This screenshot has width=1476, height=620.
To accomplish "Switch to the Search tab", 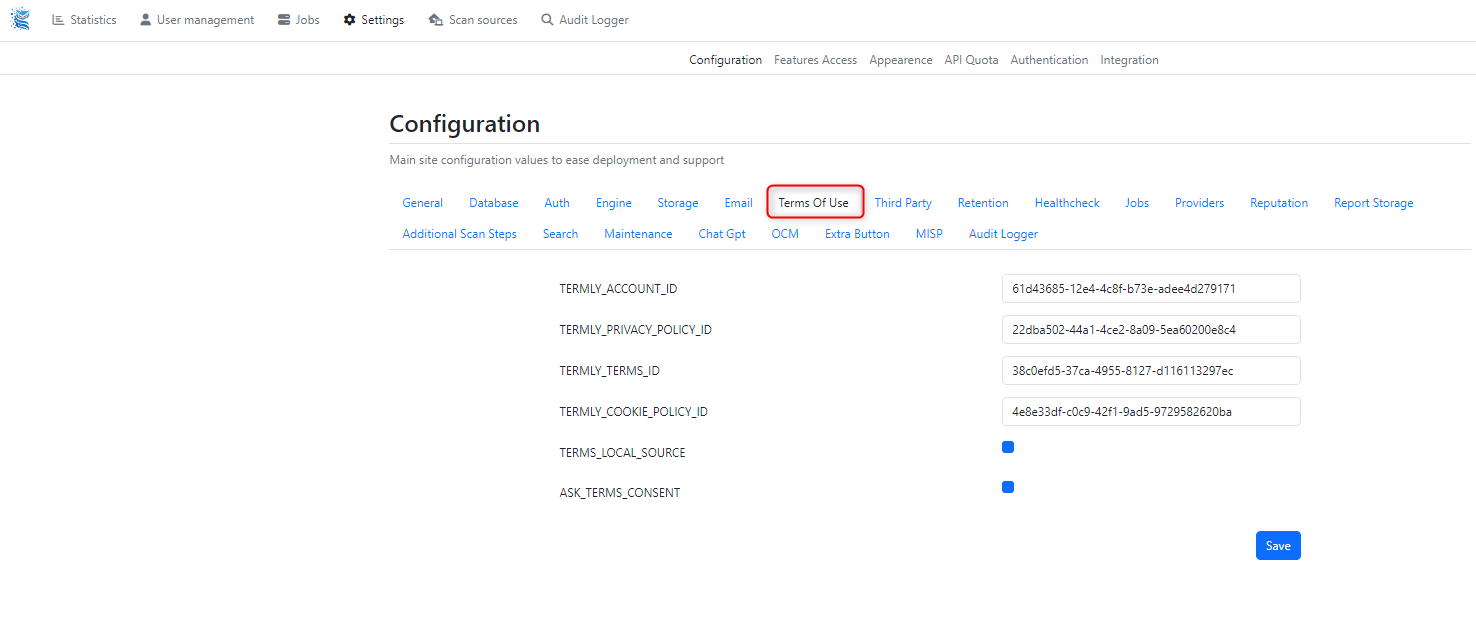I will [560, 234].
